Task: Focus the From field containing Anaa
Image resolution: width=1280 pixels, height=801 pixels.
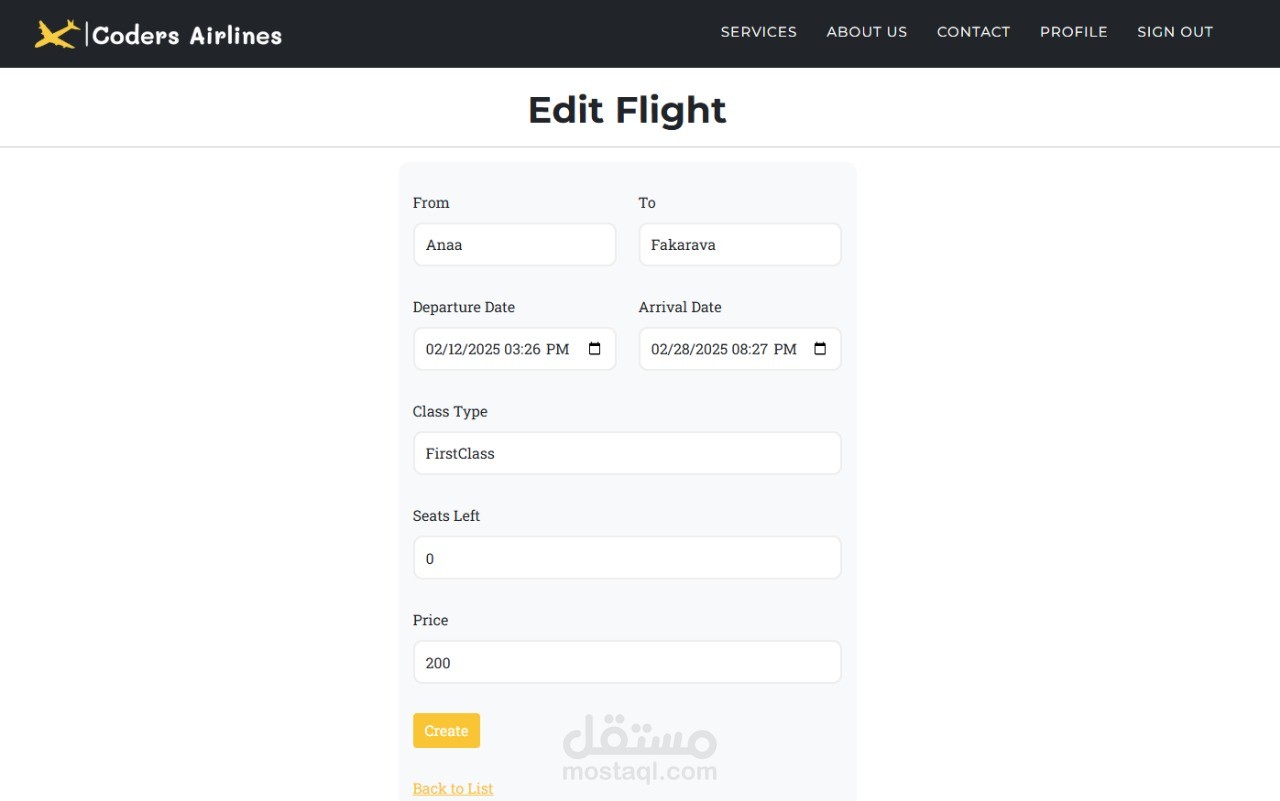Action: (x=515, y=245)
